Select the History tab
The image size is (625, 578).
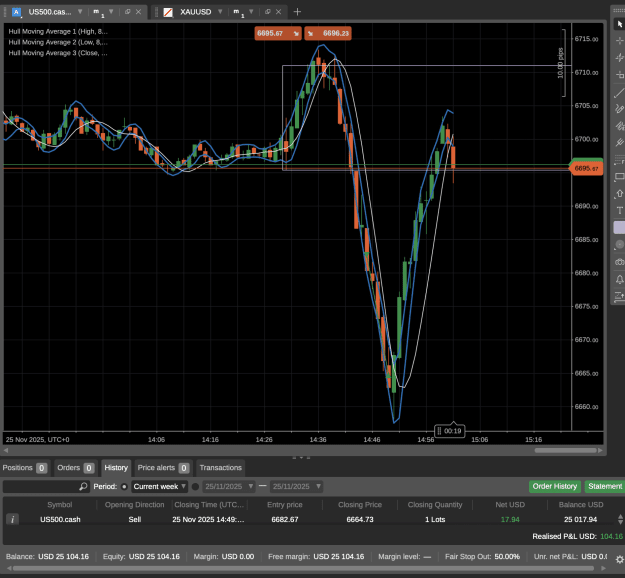[116, 468]
